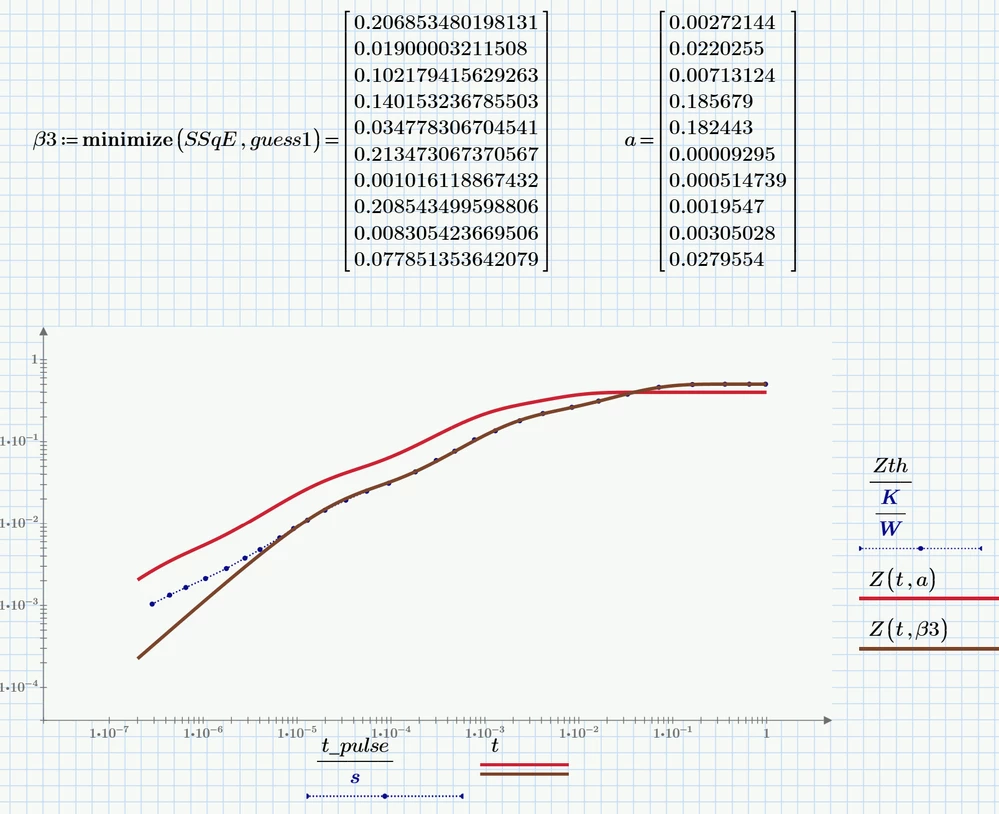This screenshot has height=814, width=999.
Task: Click the β3 result vector
Action: coord(445,141)
